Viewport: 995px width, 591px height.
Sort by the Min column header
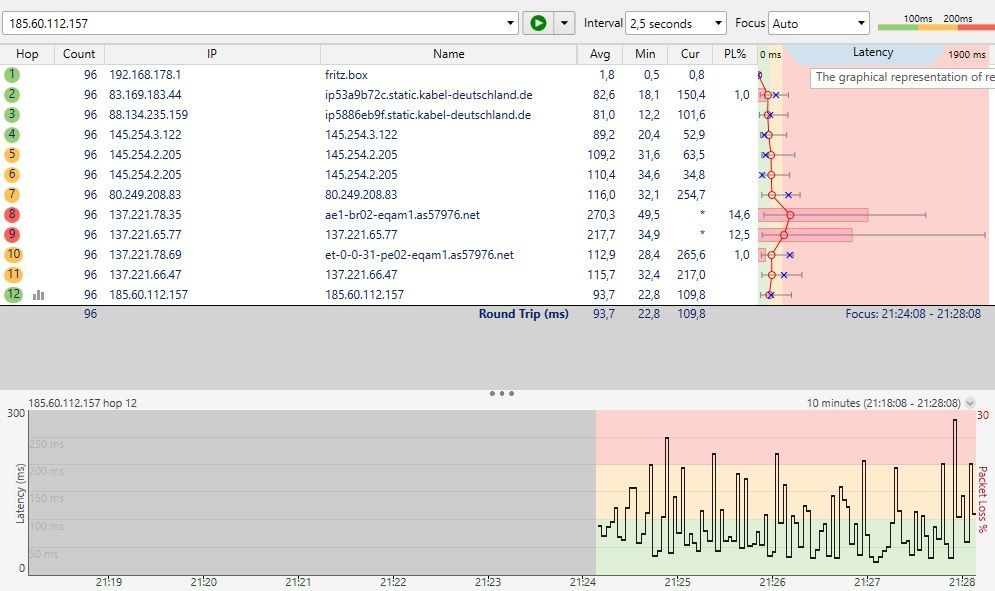click(645, 54)
